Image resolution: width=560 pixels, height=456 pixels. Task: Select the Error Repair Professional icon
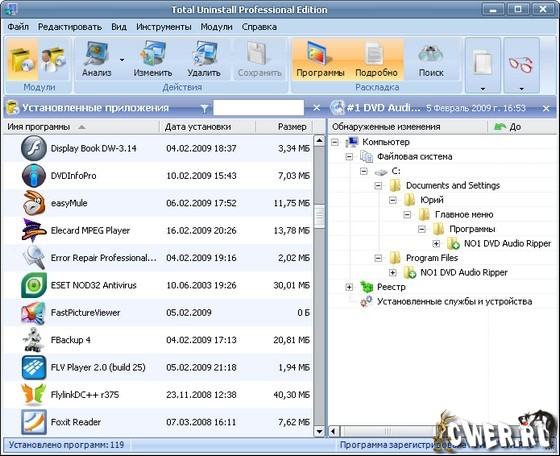pyautogui.click(x=34, y=258)
